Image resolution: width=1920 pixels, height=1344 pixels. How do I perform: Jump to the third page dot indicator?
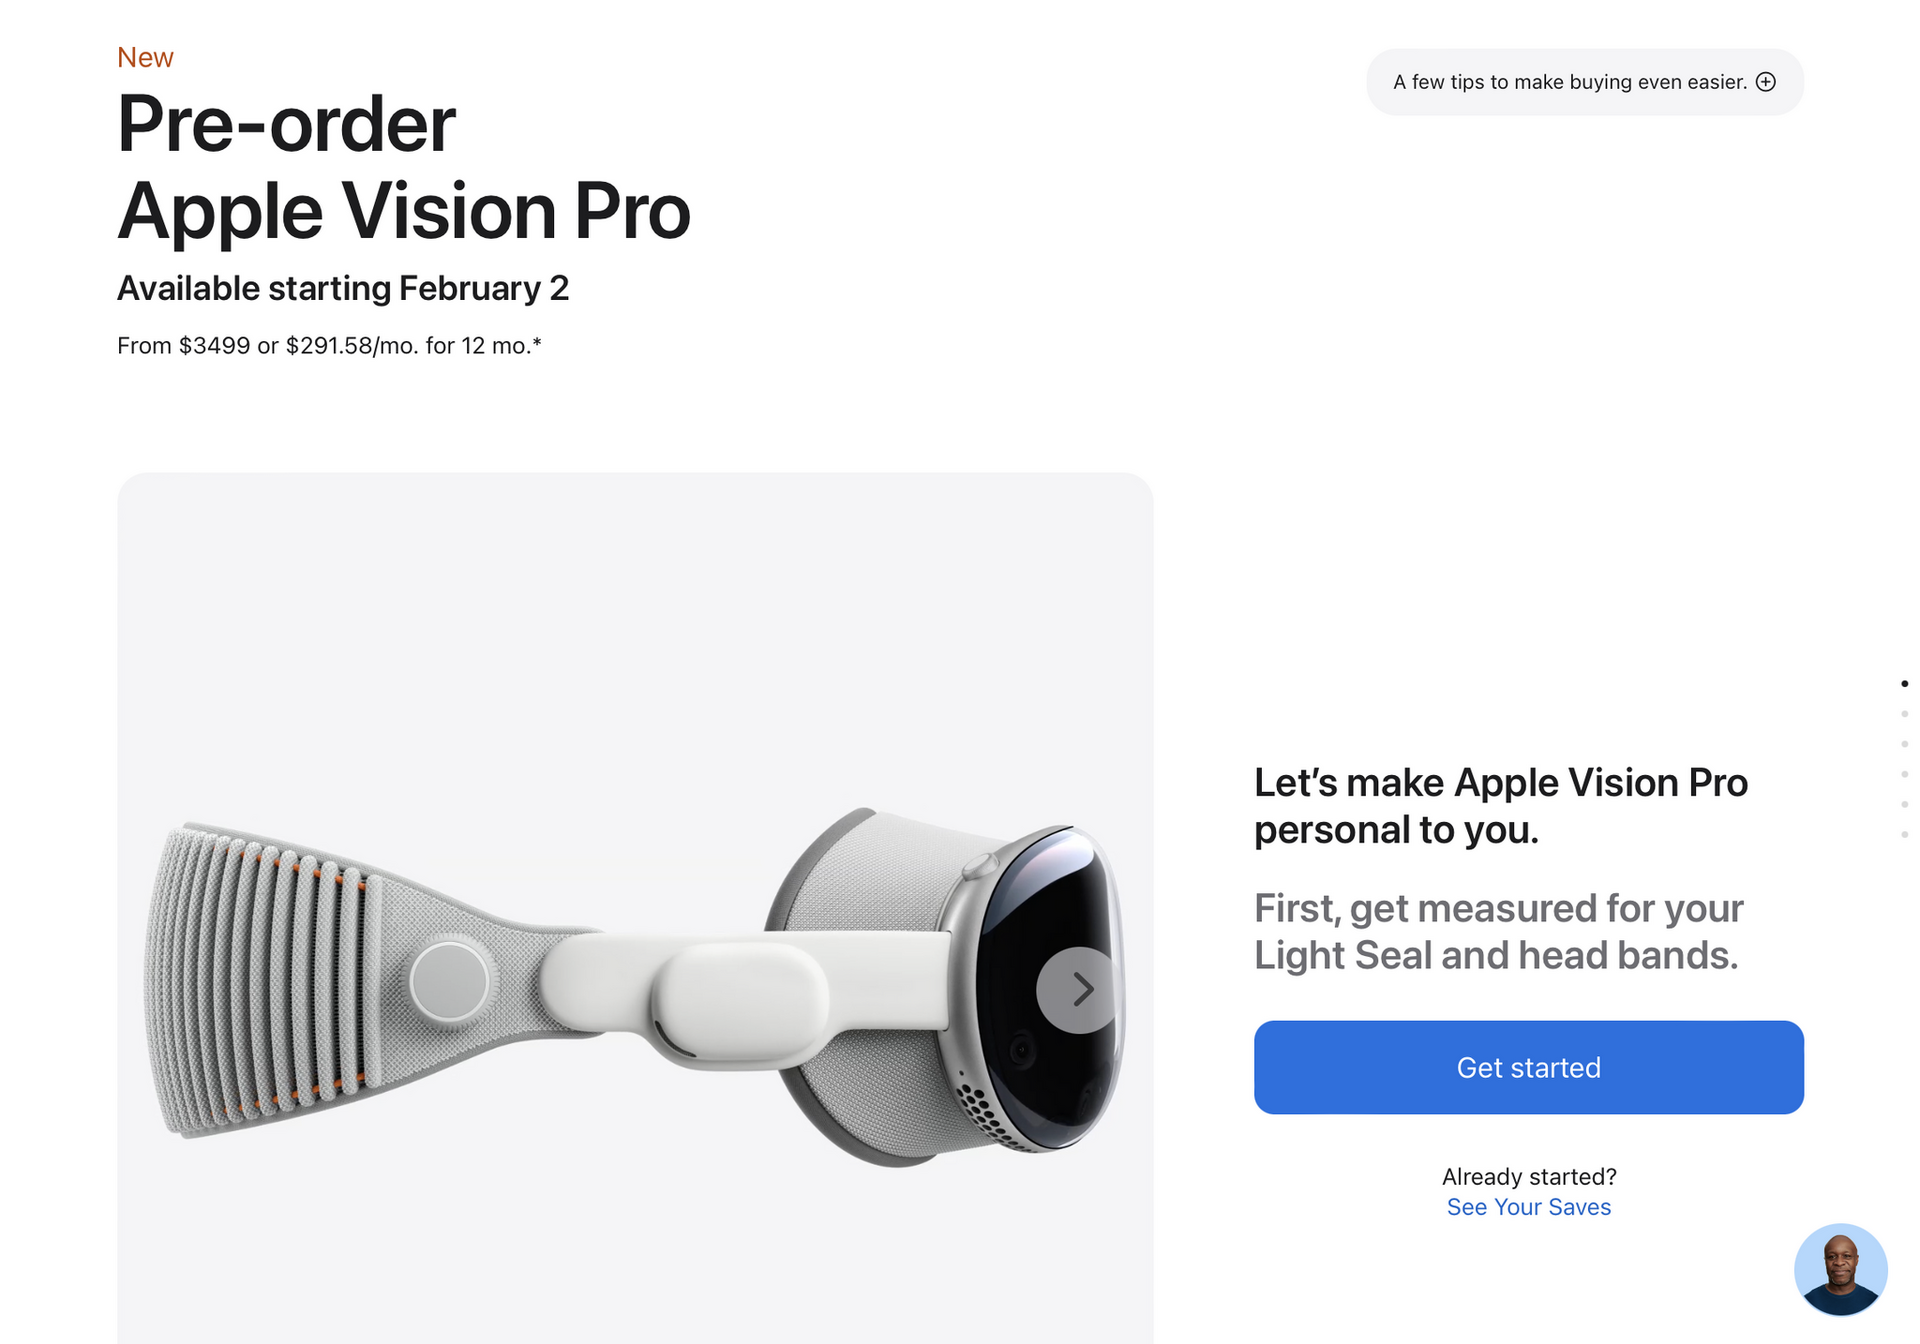1904,744
